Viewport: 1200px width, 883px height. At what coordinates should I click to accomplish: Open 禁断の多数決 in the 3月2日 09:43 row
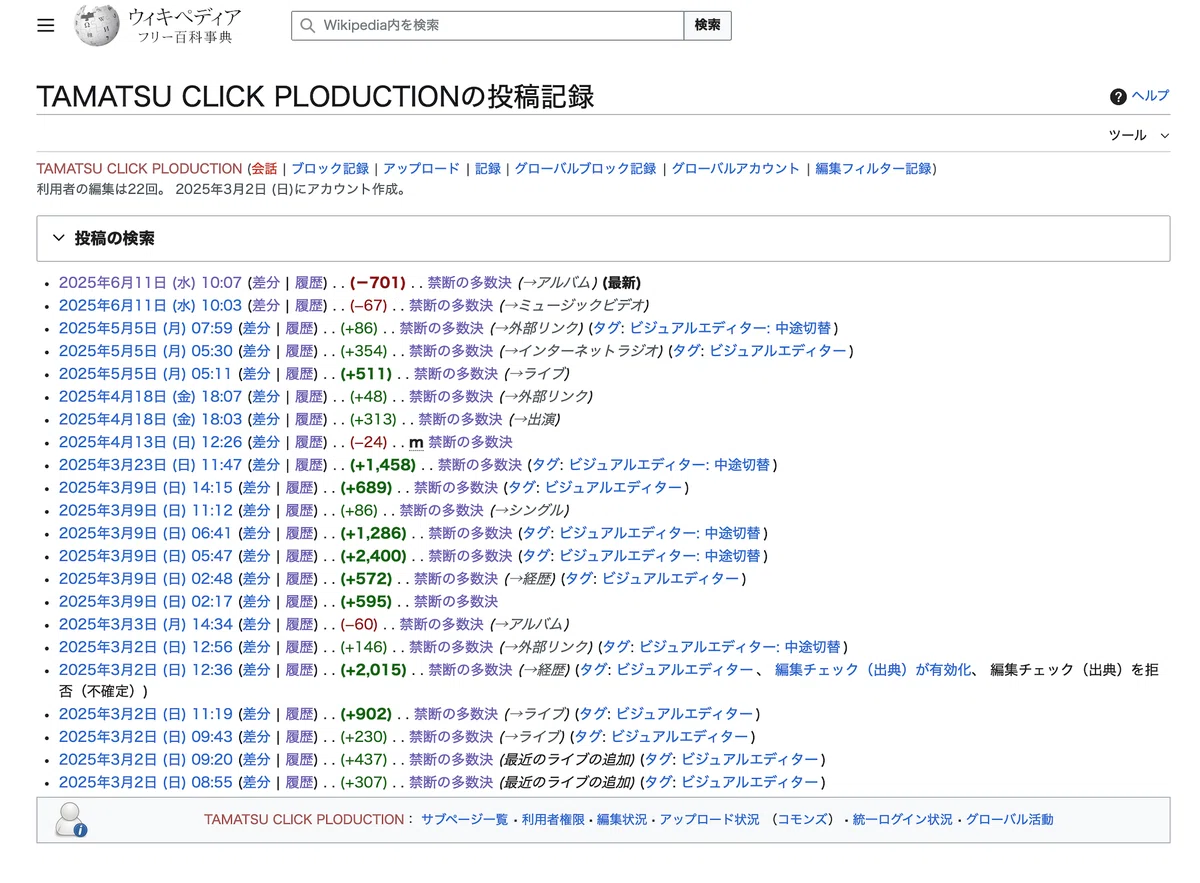pyautogui.click(x=451, y=738)
